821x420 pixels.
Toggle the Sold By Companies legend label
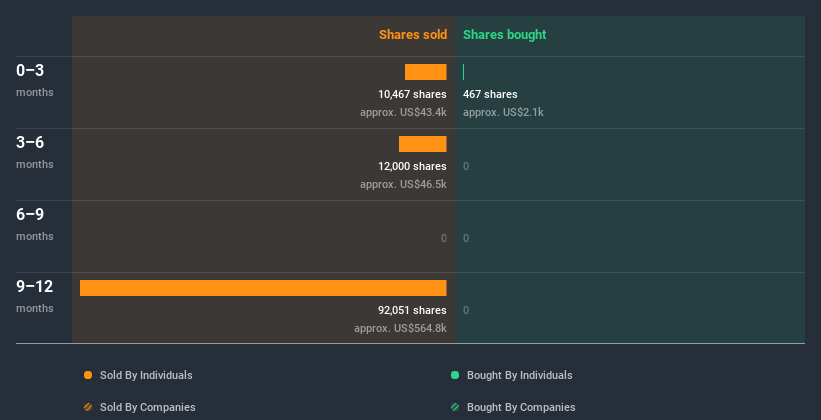(148, 407)
